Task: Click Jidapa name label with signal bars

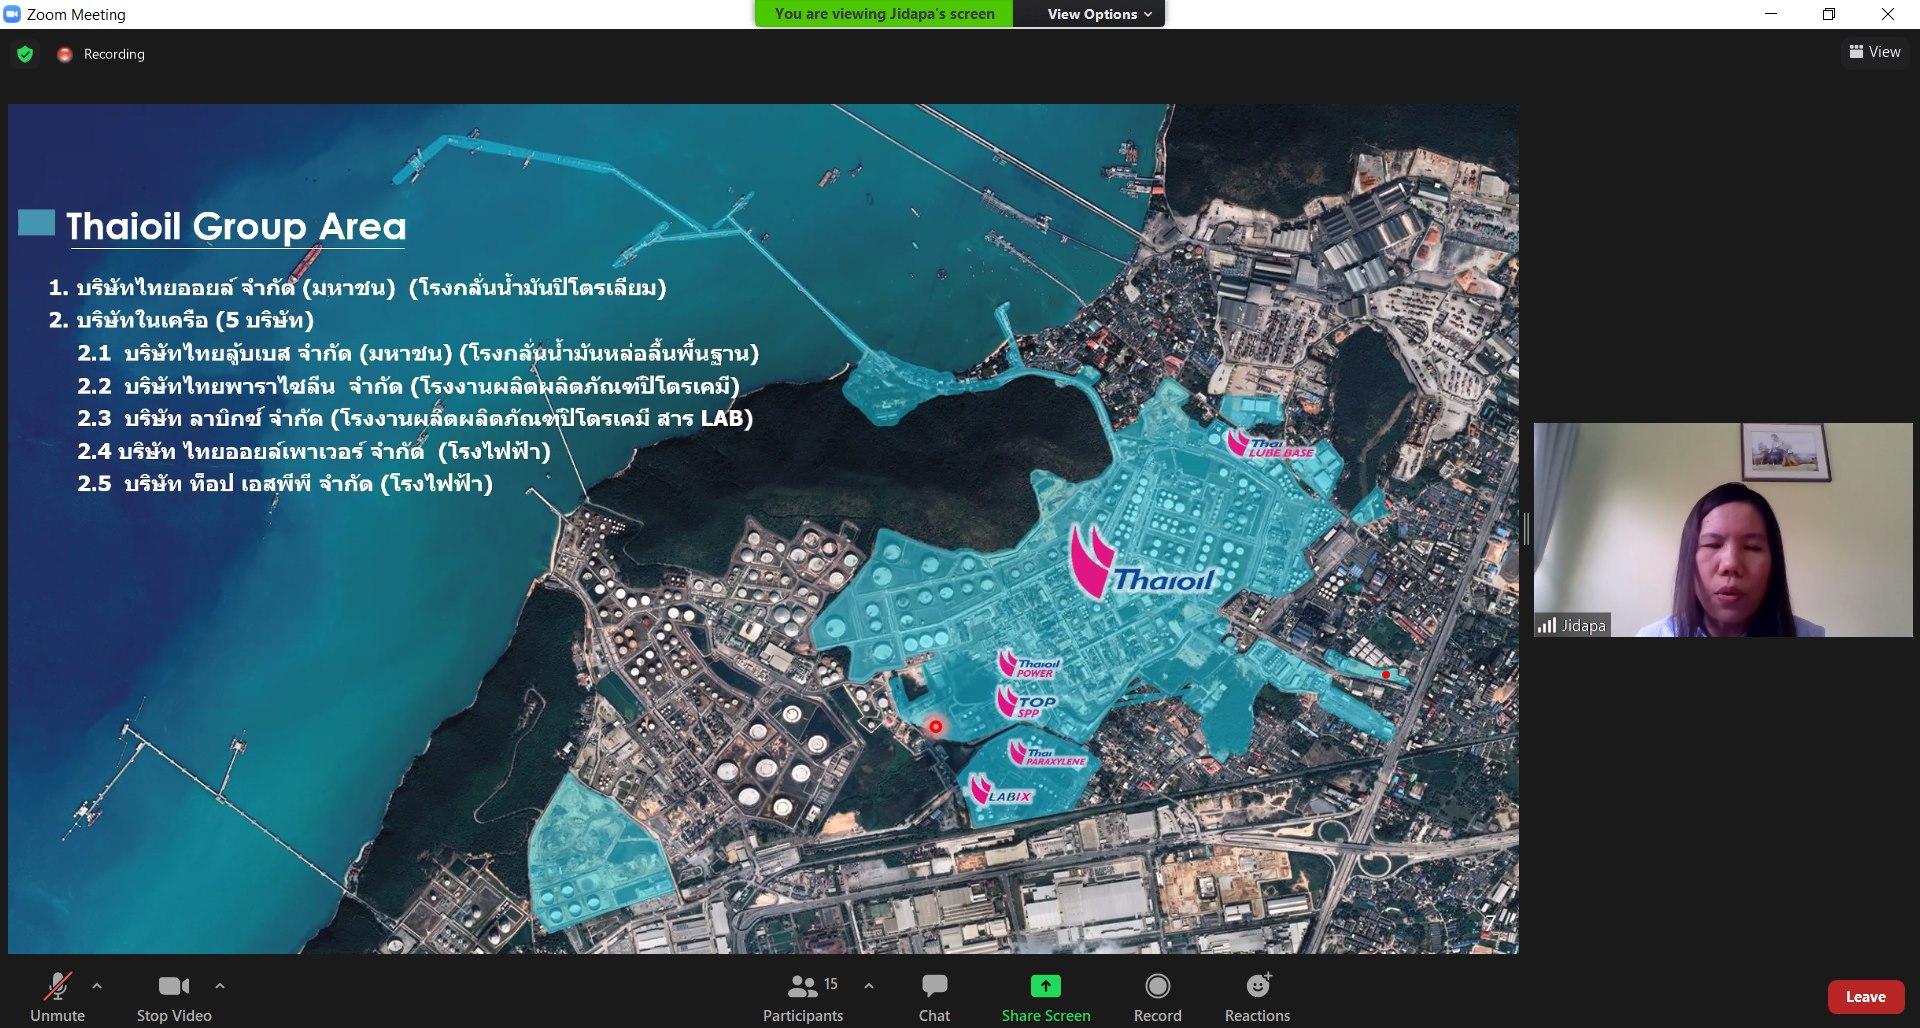Action: coord(1572,625)
